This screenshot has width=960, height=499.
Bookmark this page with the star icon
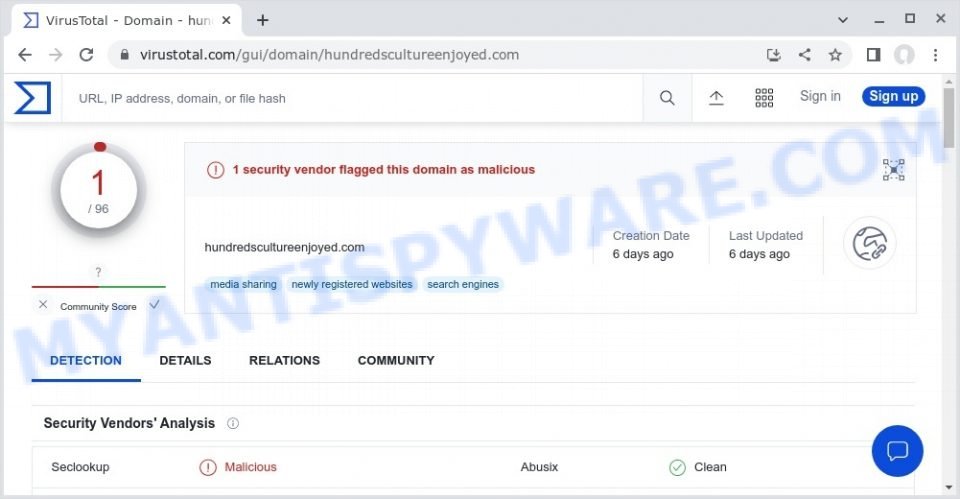(834, 55)
